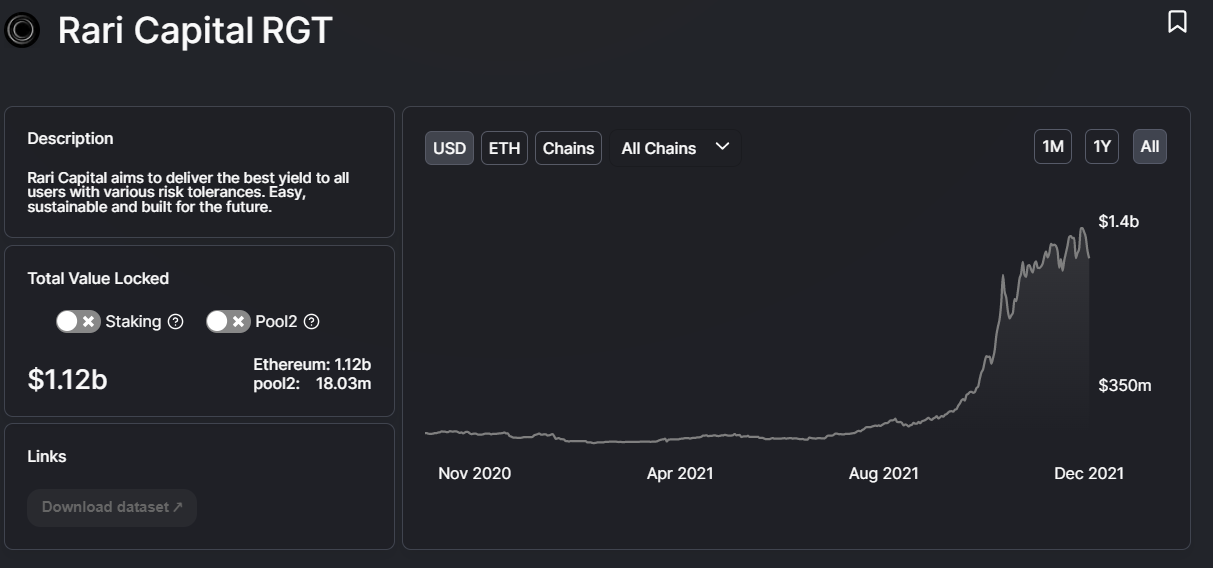This screenshot has width=1213, height=568.
Task: Switch chart denomination to ETH
Action: click(x=504, y=148)
